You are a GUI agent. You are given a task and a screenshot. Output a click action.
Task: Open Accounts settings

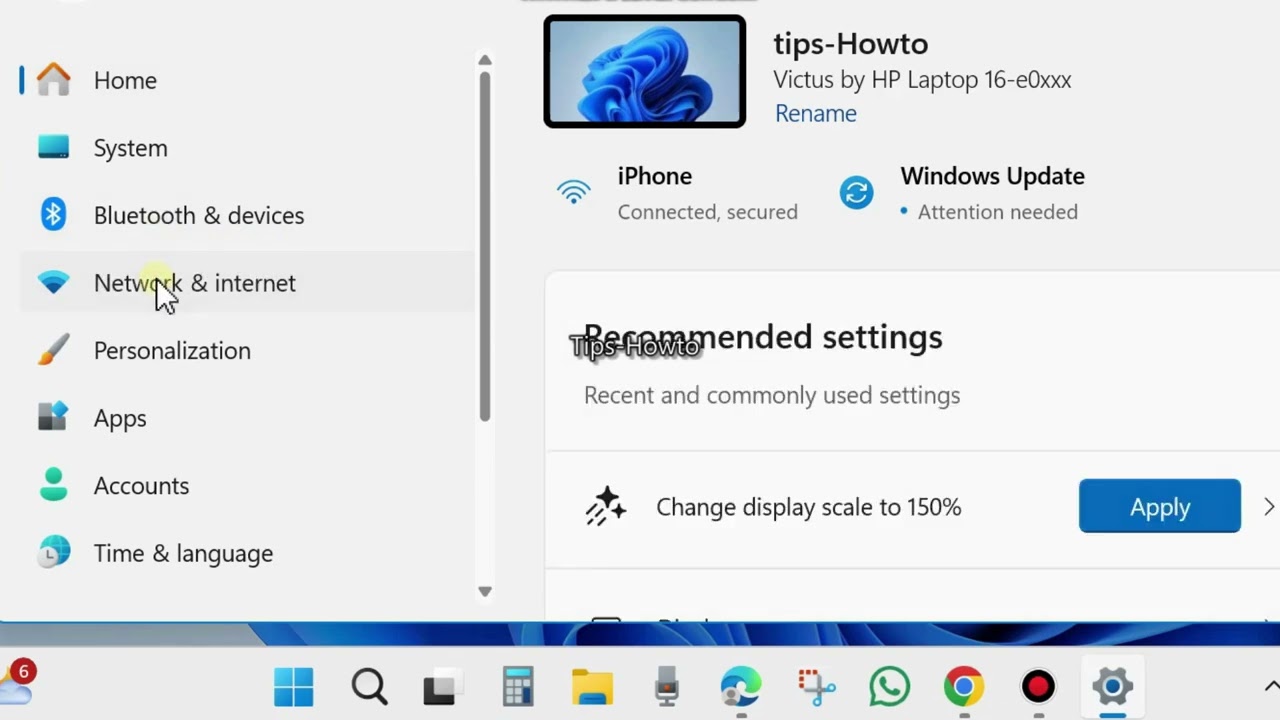[245, 485]
